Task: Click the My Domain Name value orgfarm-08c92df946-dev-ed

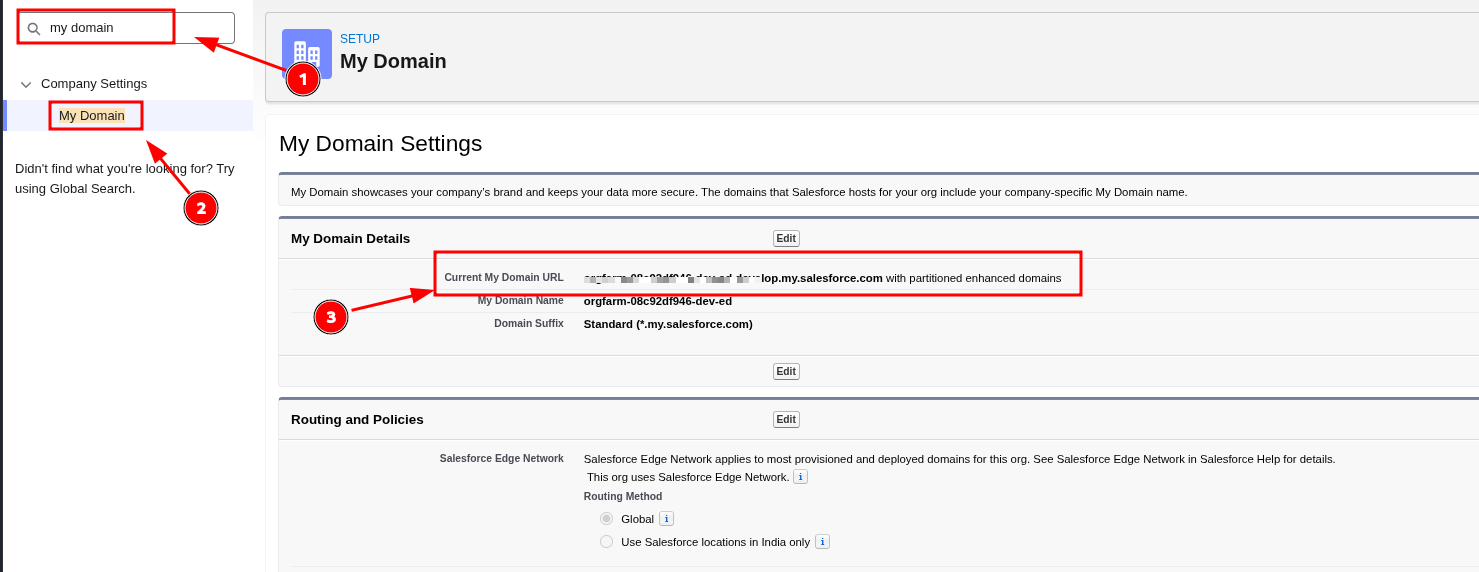Action: 658,301
